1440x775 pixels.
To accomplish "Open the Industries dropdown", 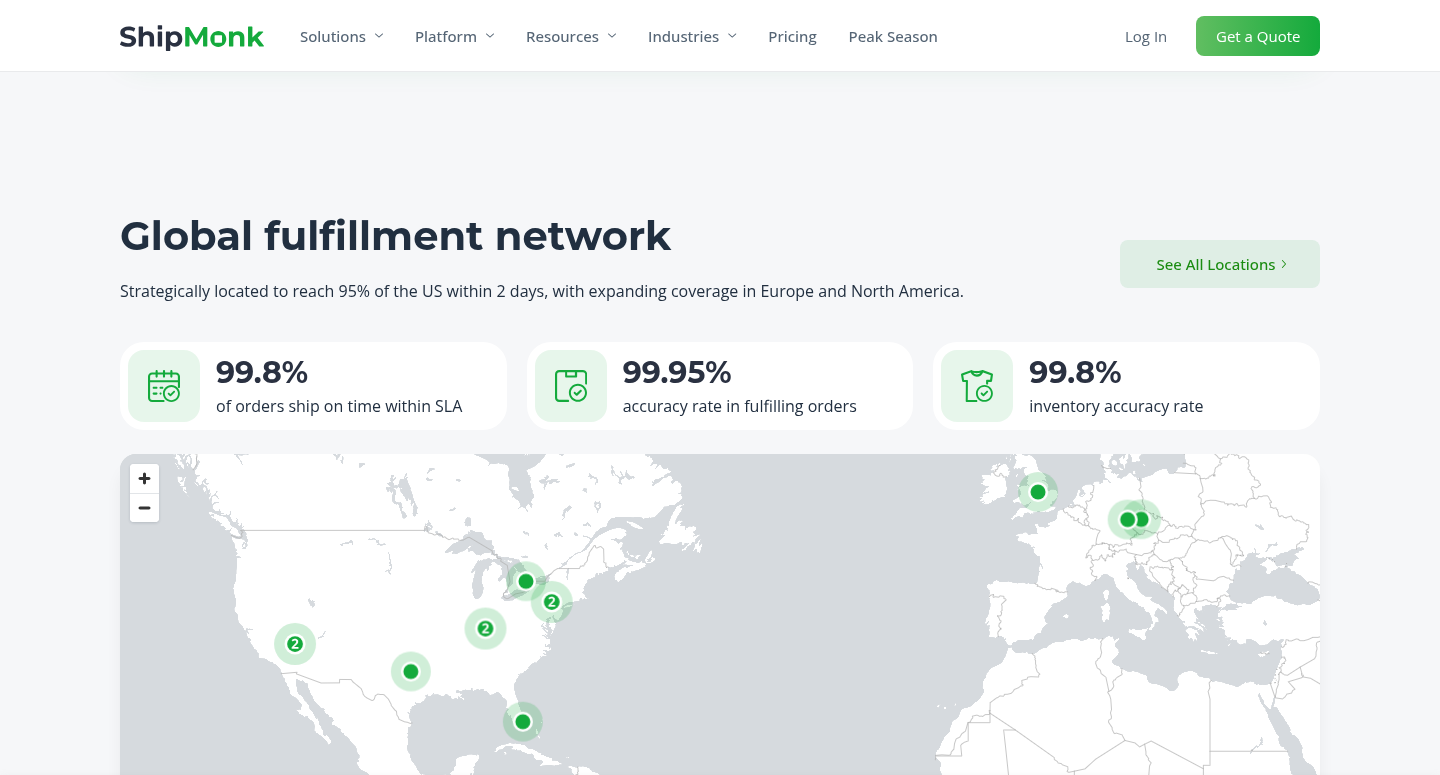I will (x=692, y=37).
